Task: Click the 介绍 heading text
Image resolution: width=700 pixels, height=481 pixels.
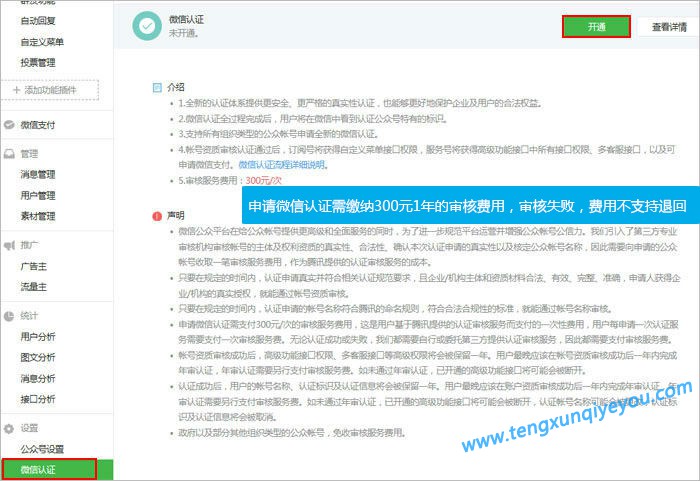Action: pyautogui.click(x=175, y=87)
